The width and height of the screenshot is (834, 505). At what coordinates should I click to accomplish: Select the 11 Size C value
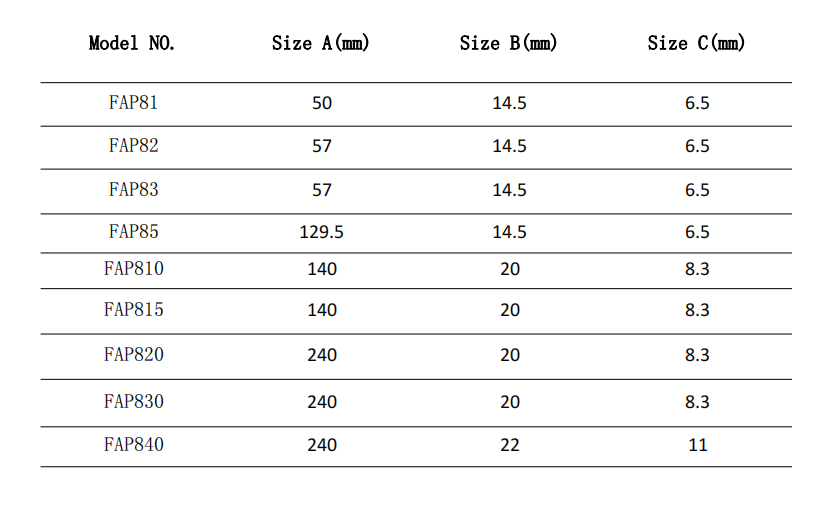click(697, 445)
